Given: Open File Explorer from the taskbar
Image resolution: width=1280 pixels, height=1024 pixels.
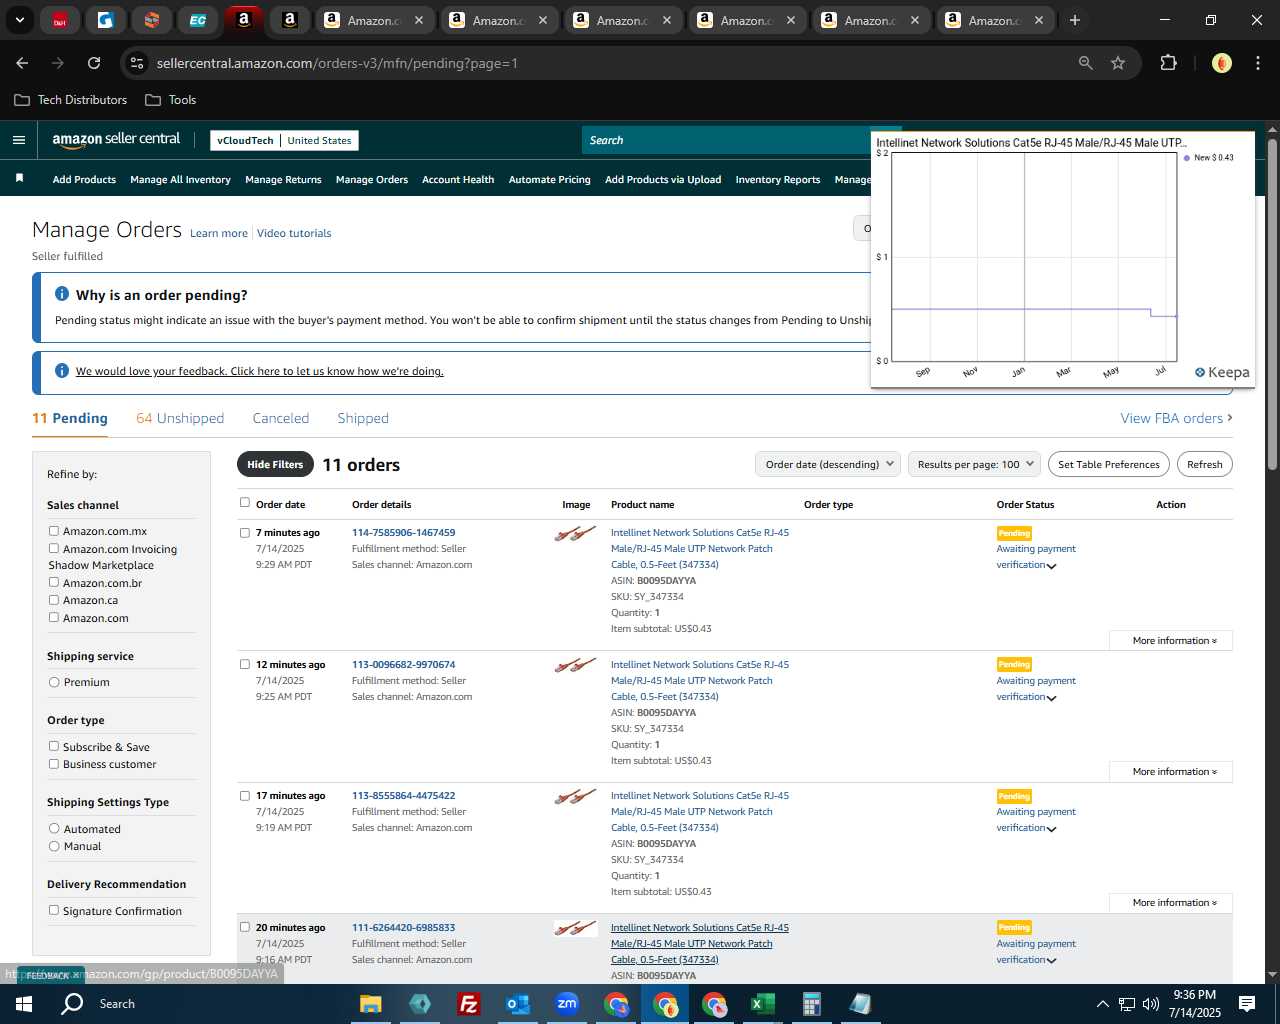Looking at the screenshot, I should coord(370,1004).
